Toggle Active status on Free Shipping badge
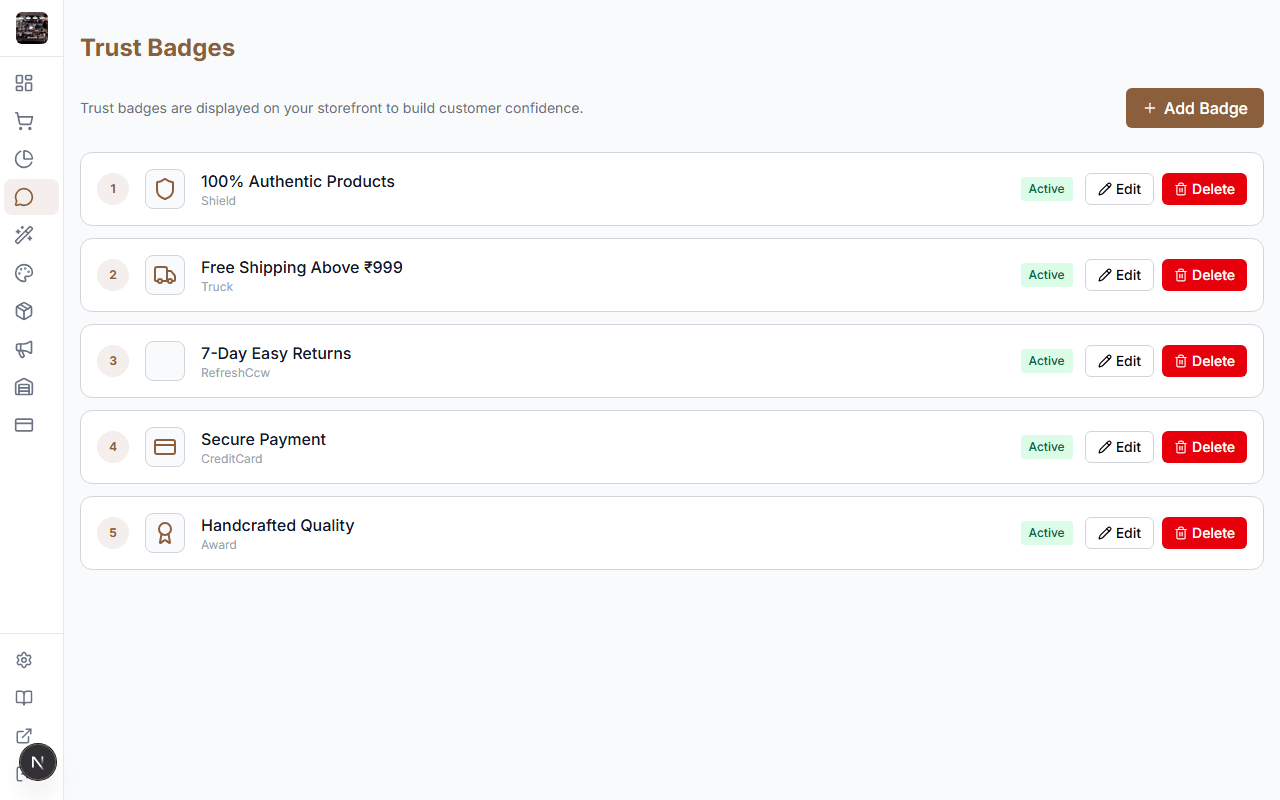Viewport: 1280px width, 800px height. [x=1046, y=275]
